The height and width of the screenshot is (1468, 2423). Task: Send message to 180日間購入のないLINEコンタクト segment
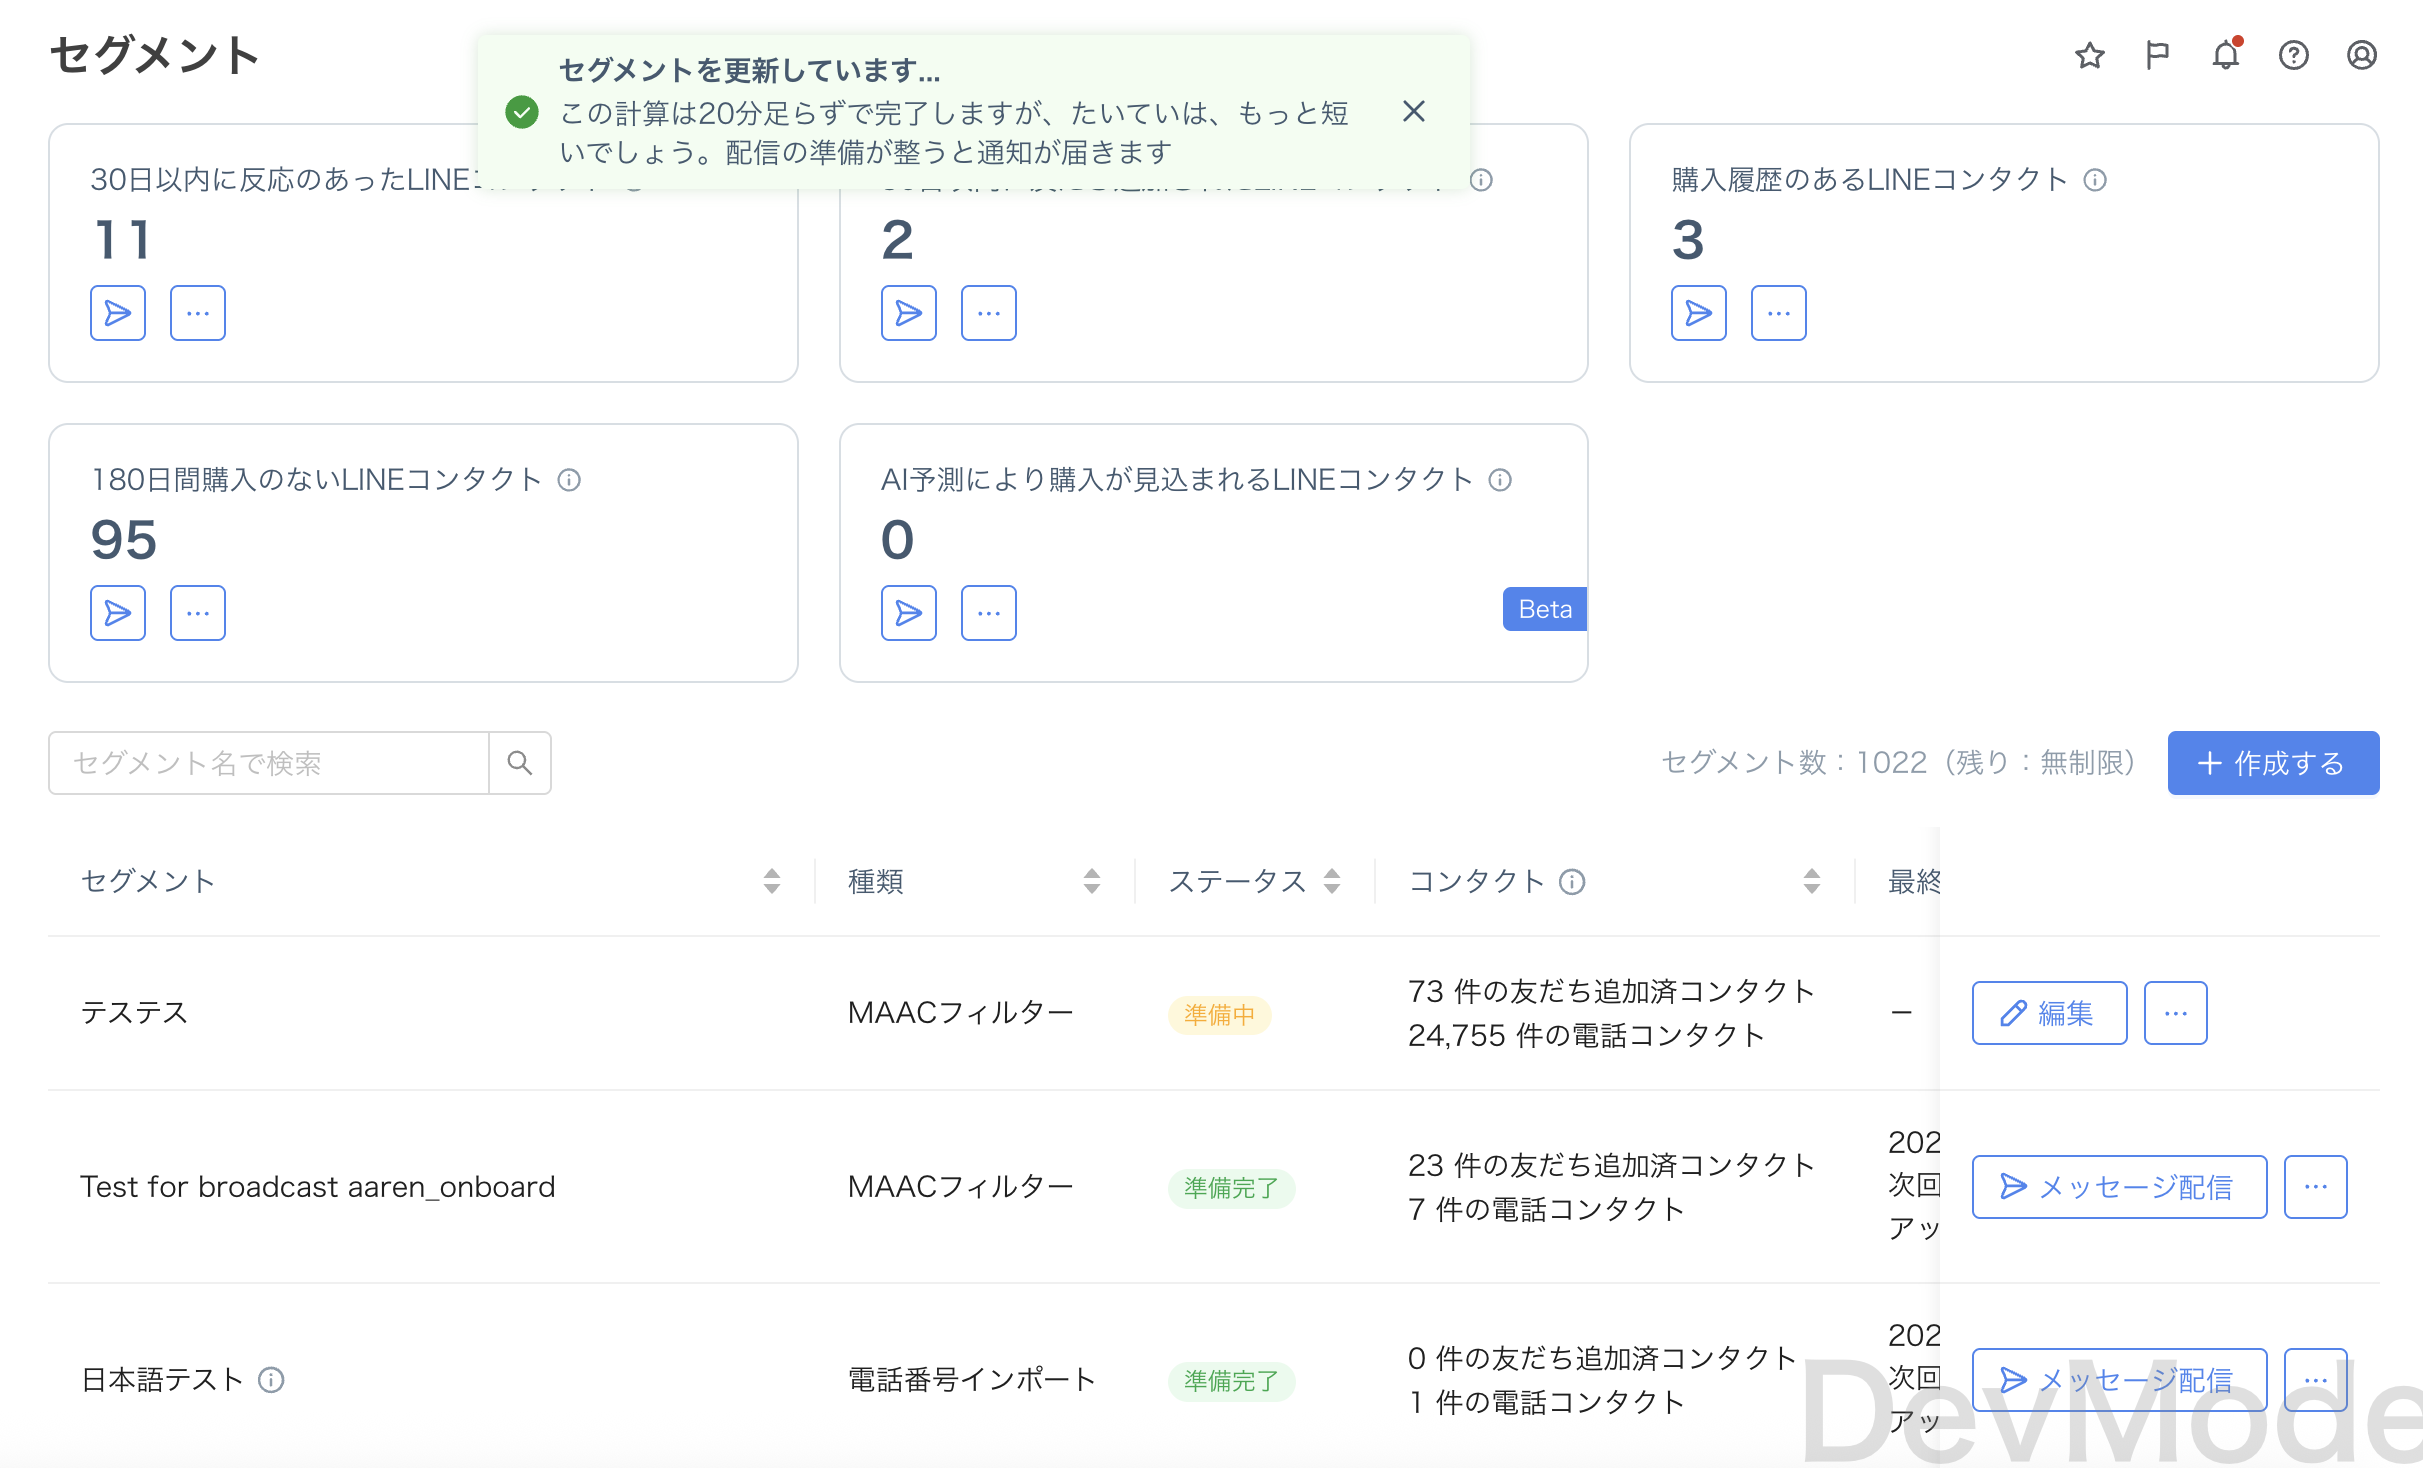coord(118,613)
